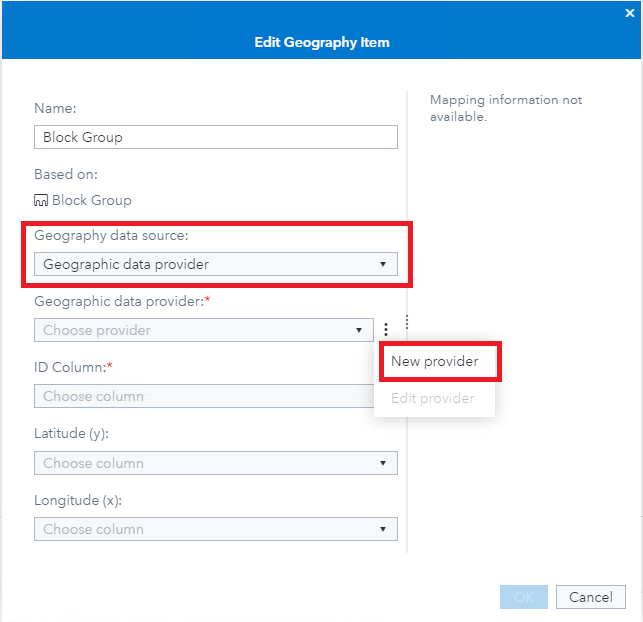
Task: Click the 'Mapping information not available' message
Action: [x=506, y=108]
